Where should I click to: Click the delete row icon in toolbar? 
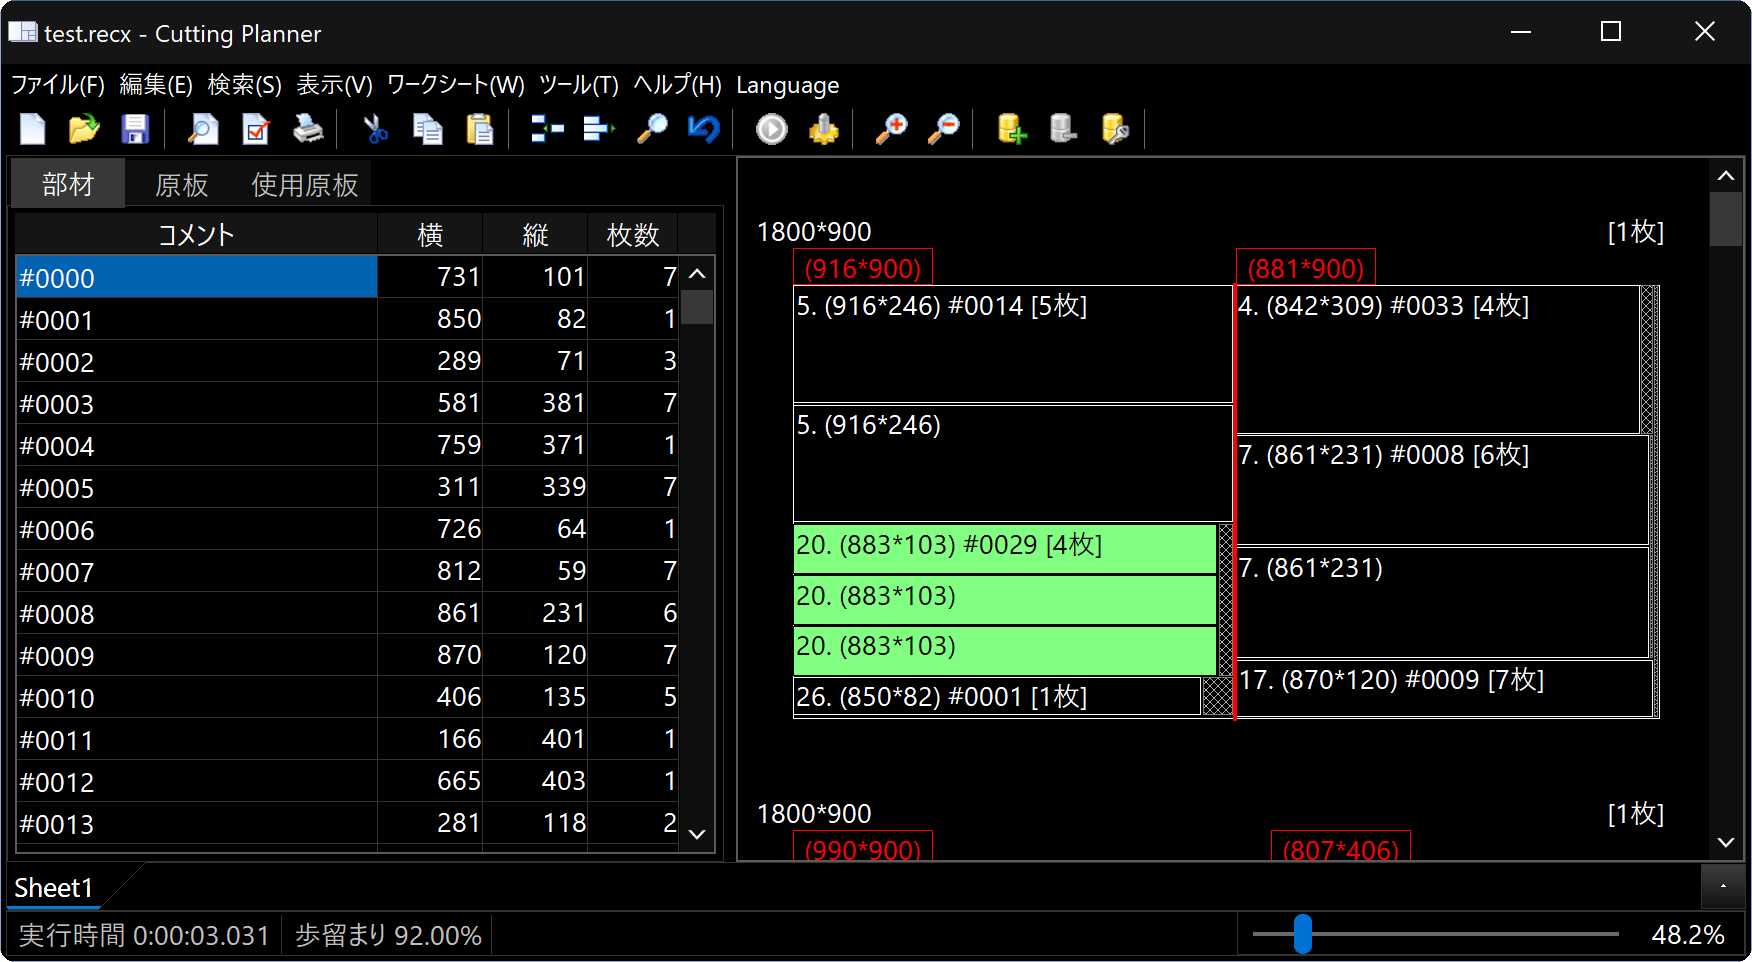pos(599,129)
